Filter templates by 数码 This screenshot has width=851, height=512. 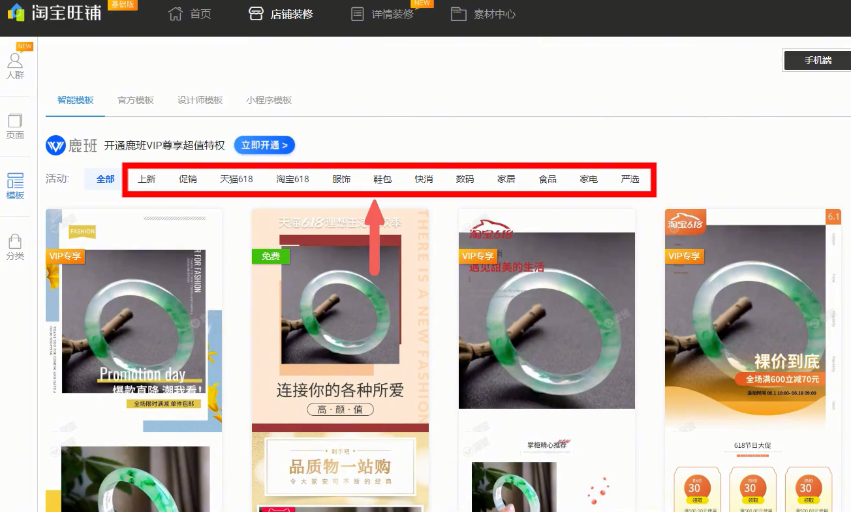pyautogui.click(x=465, y=179)
